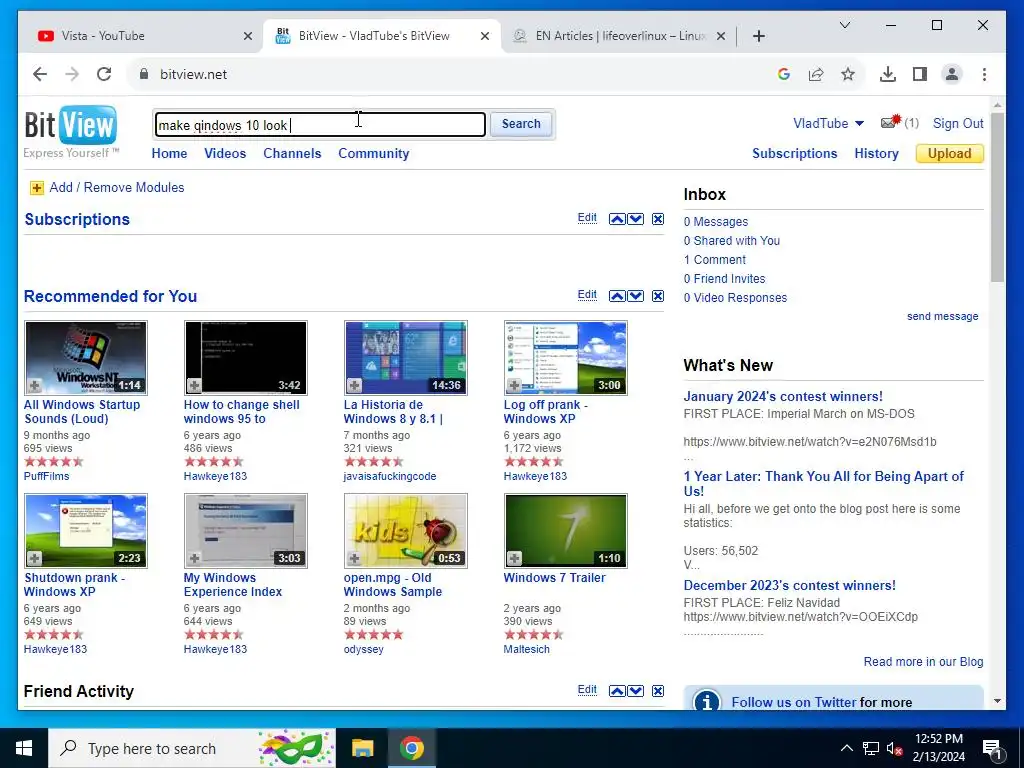Toggle the Chrome side panel icon

point(920,74)
